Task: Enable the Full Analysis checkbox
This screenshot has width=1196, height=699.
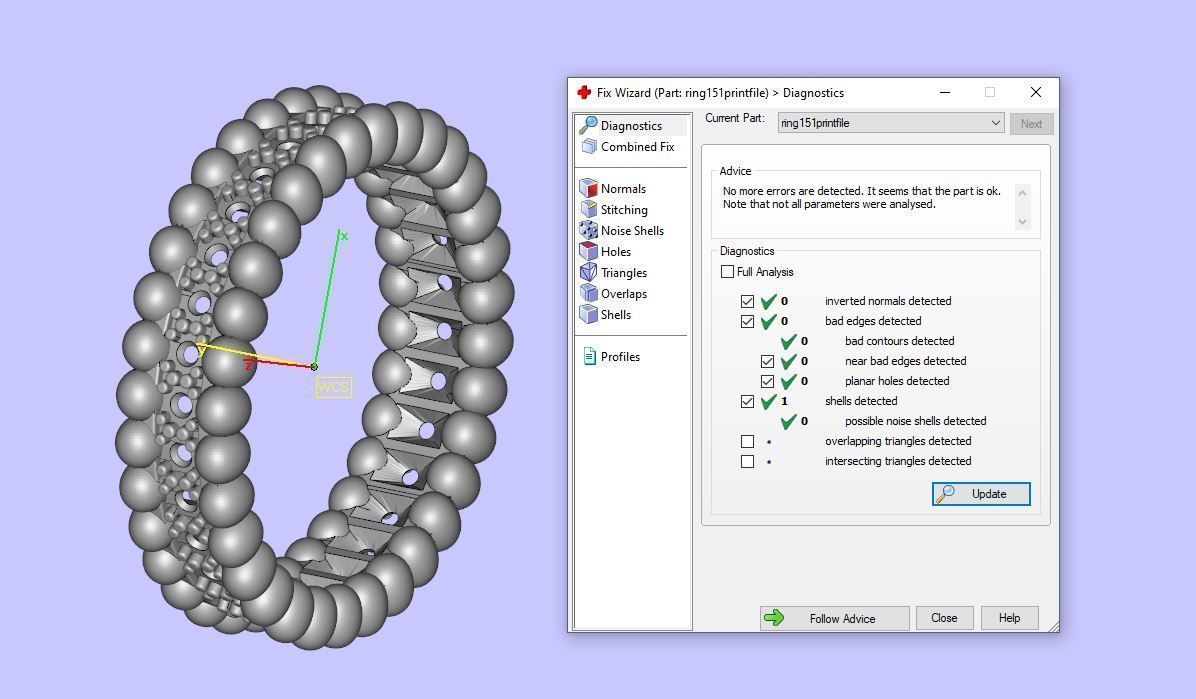Action: click(x=727, y=272)
